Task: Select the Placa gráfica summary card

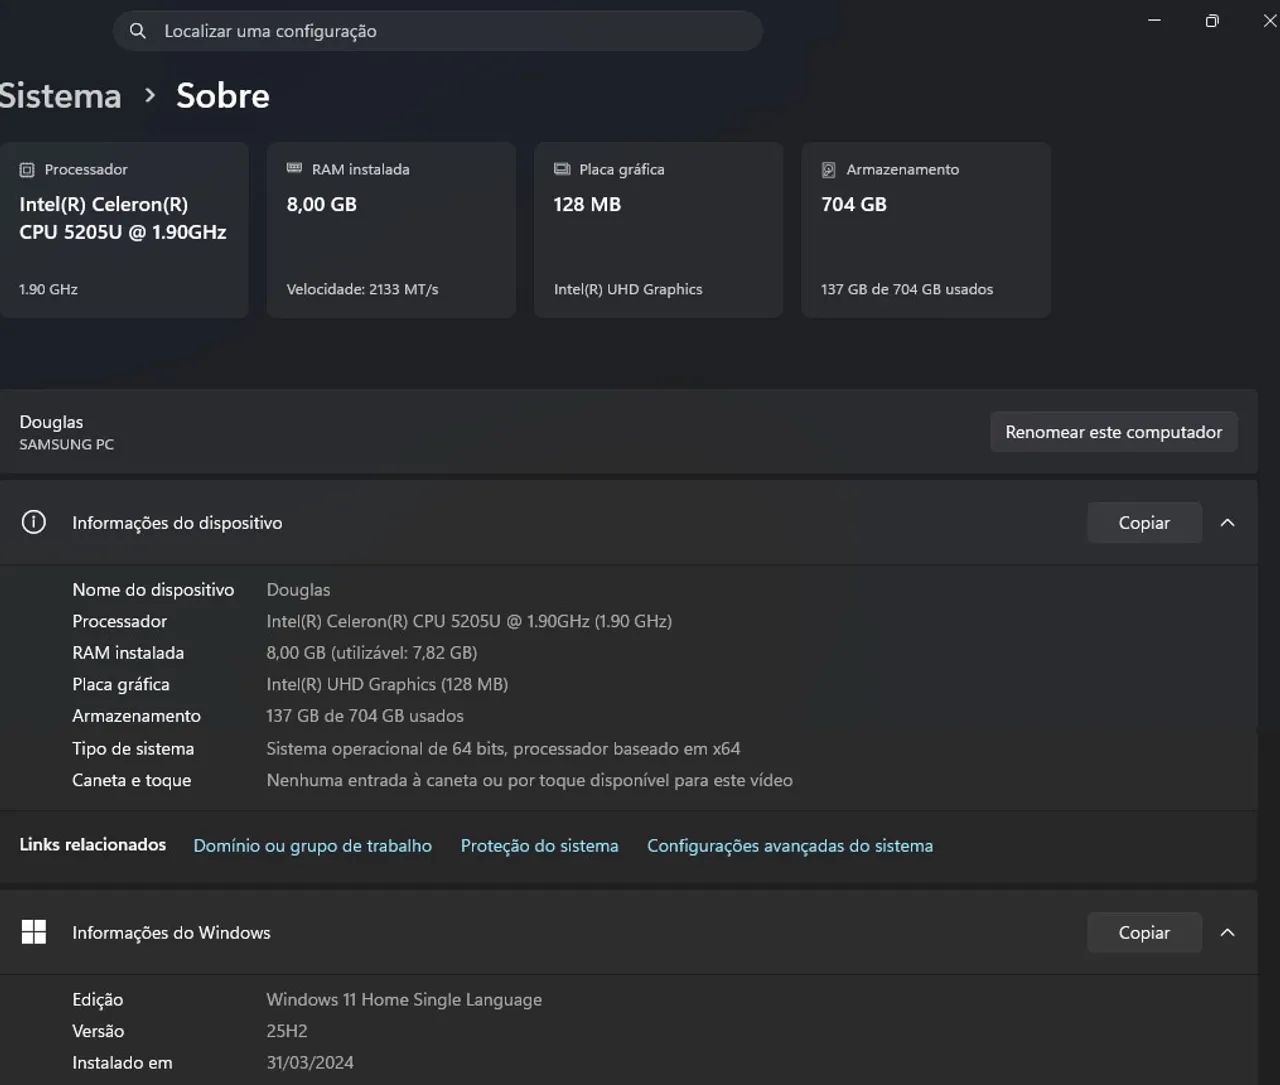Action: click(x=658, y=230)
